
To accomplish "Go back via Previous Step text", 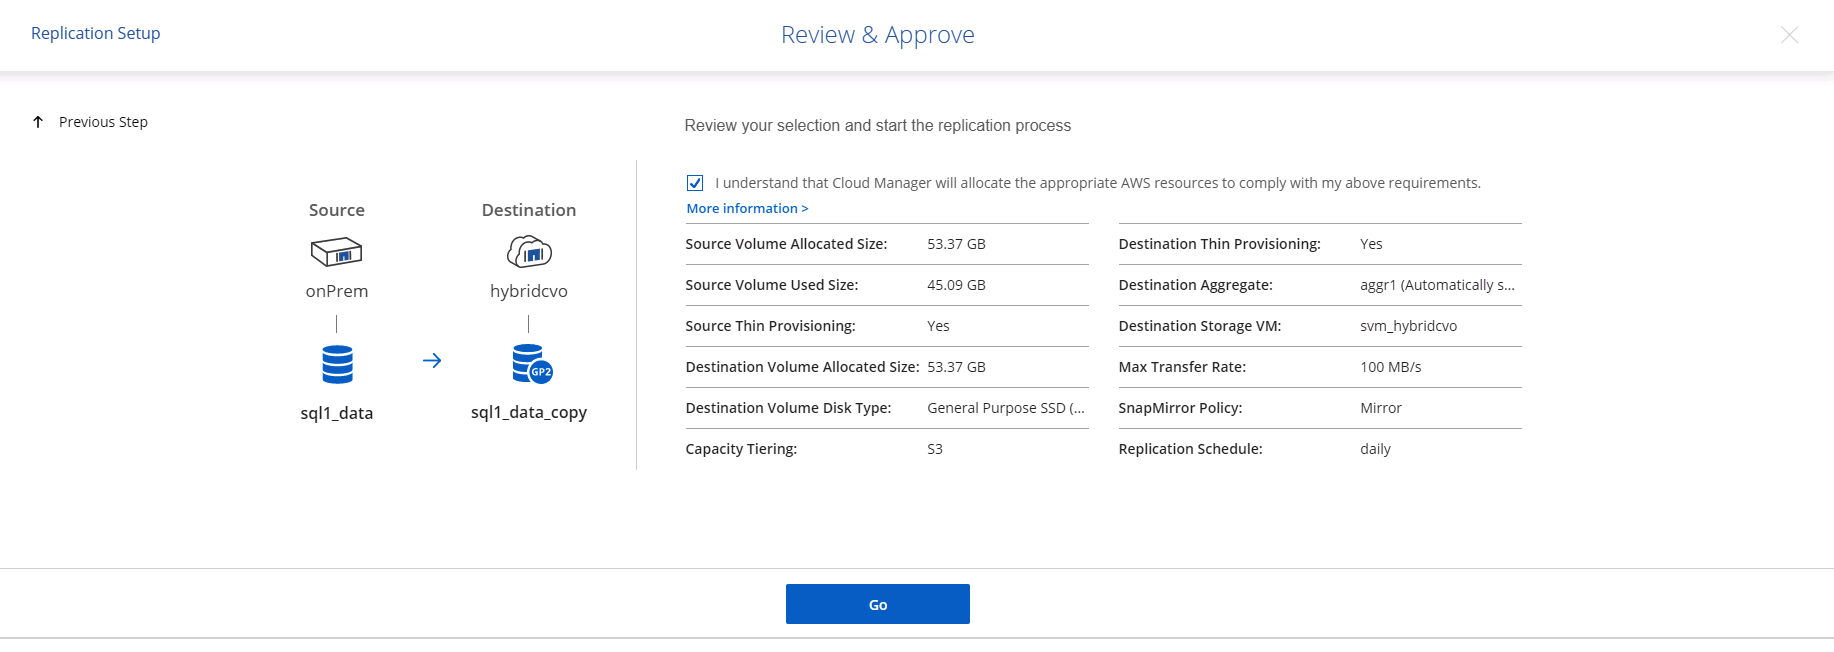I will pos(103,122).
